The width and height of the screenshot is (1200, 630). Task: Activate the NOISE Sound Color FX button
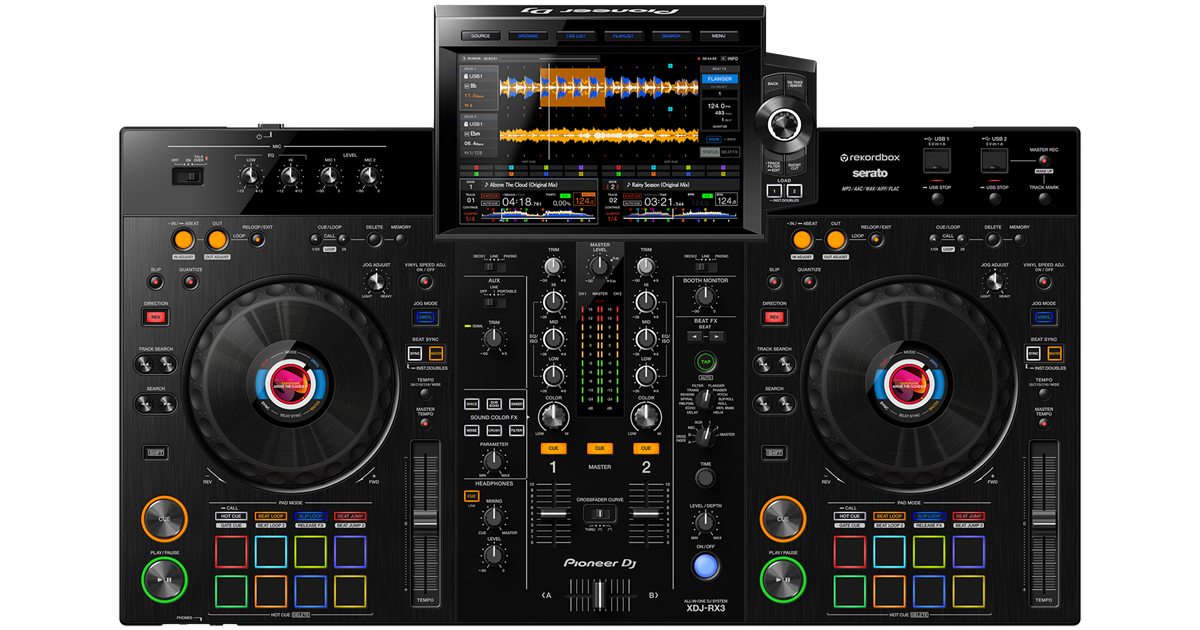471,430
